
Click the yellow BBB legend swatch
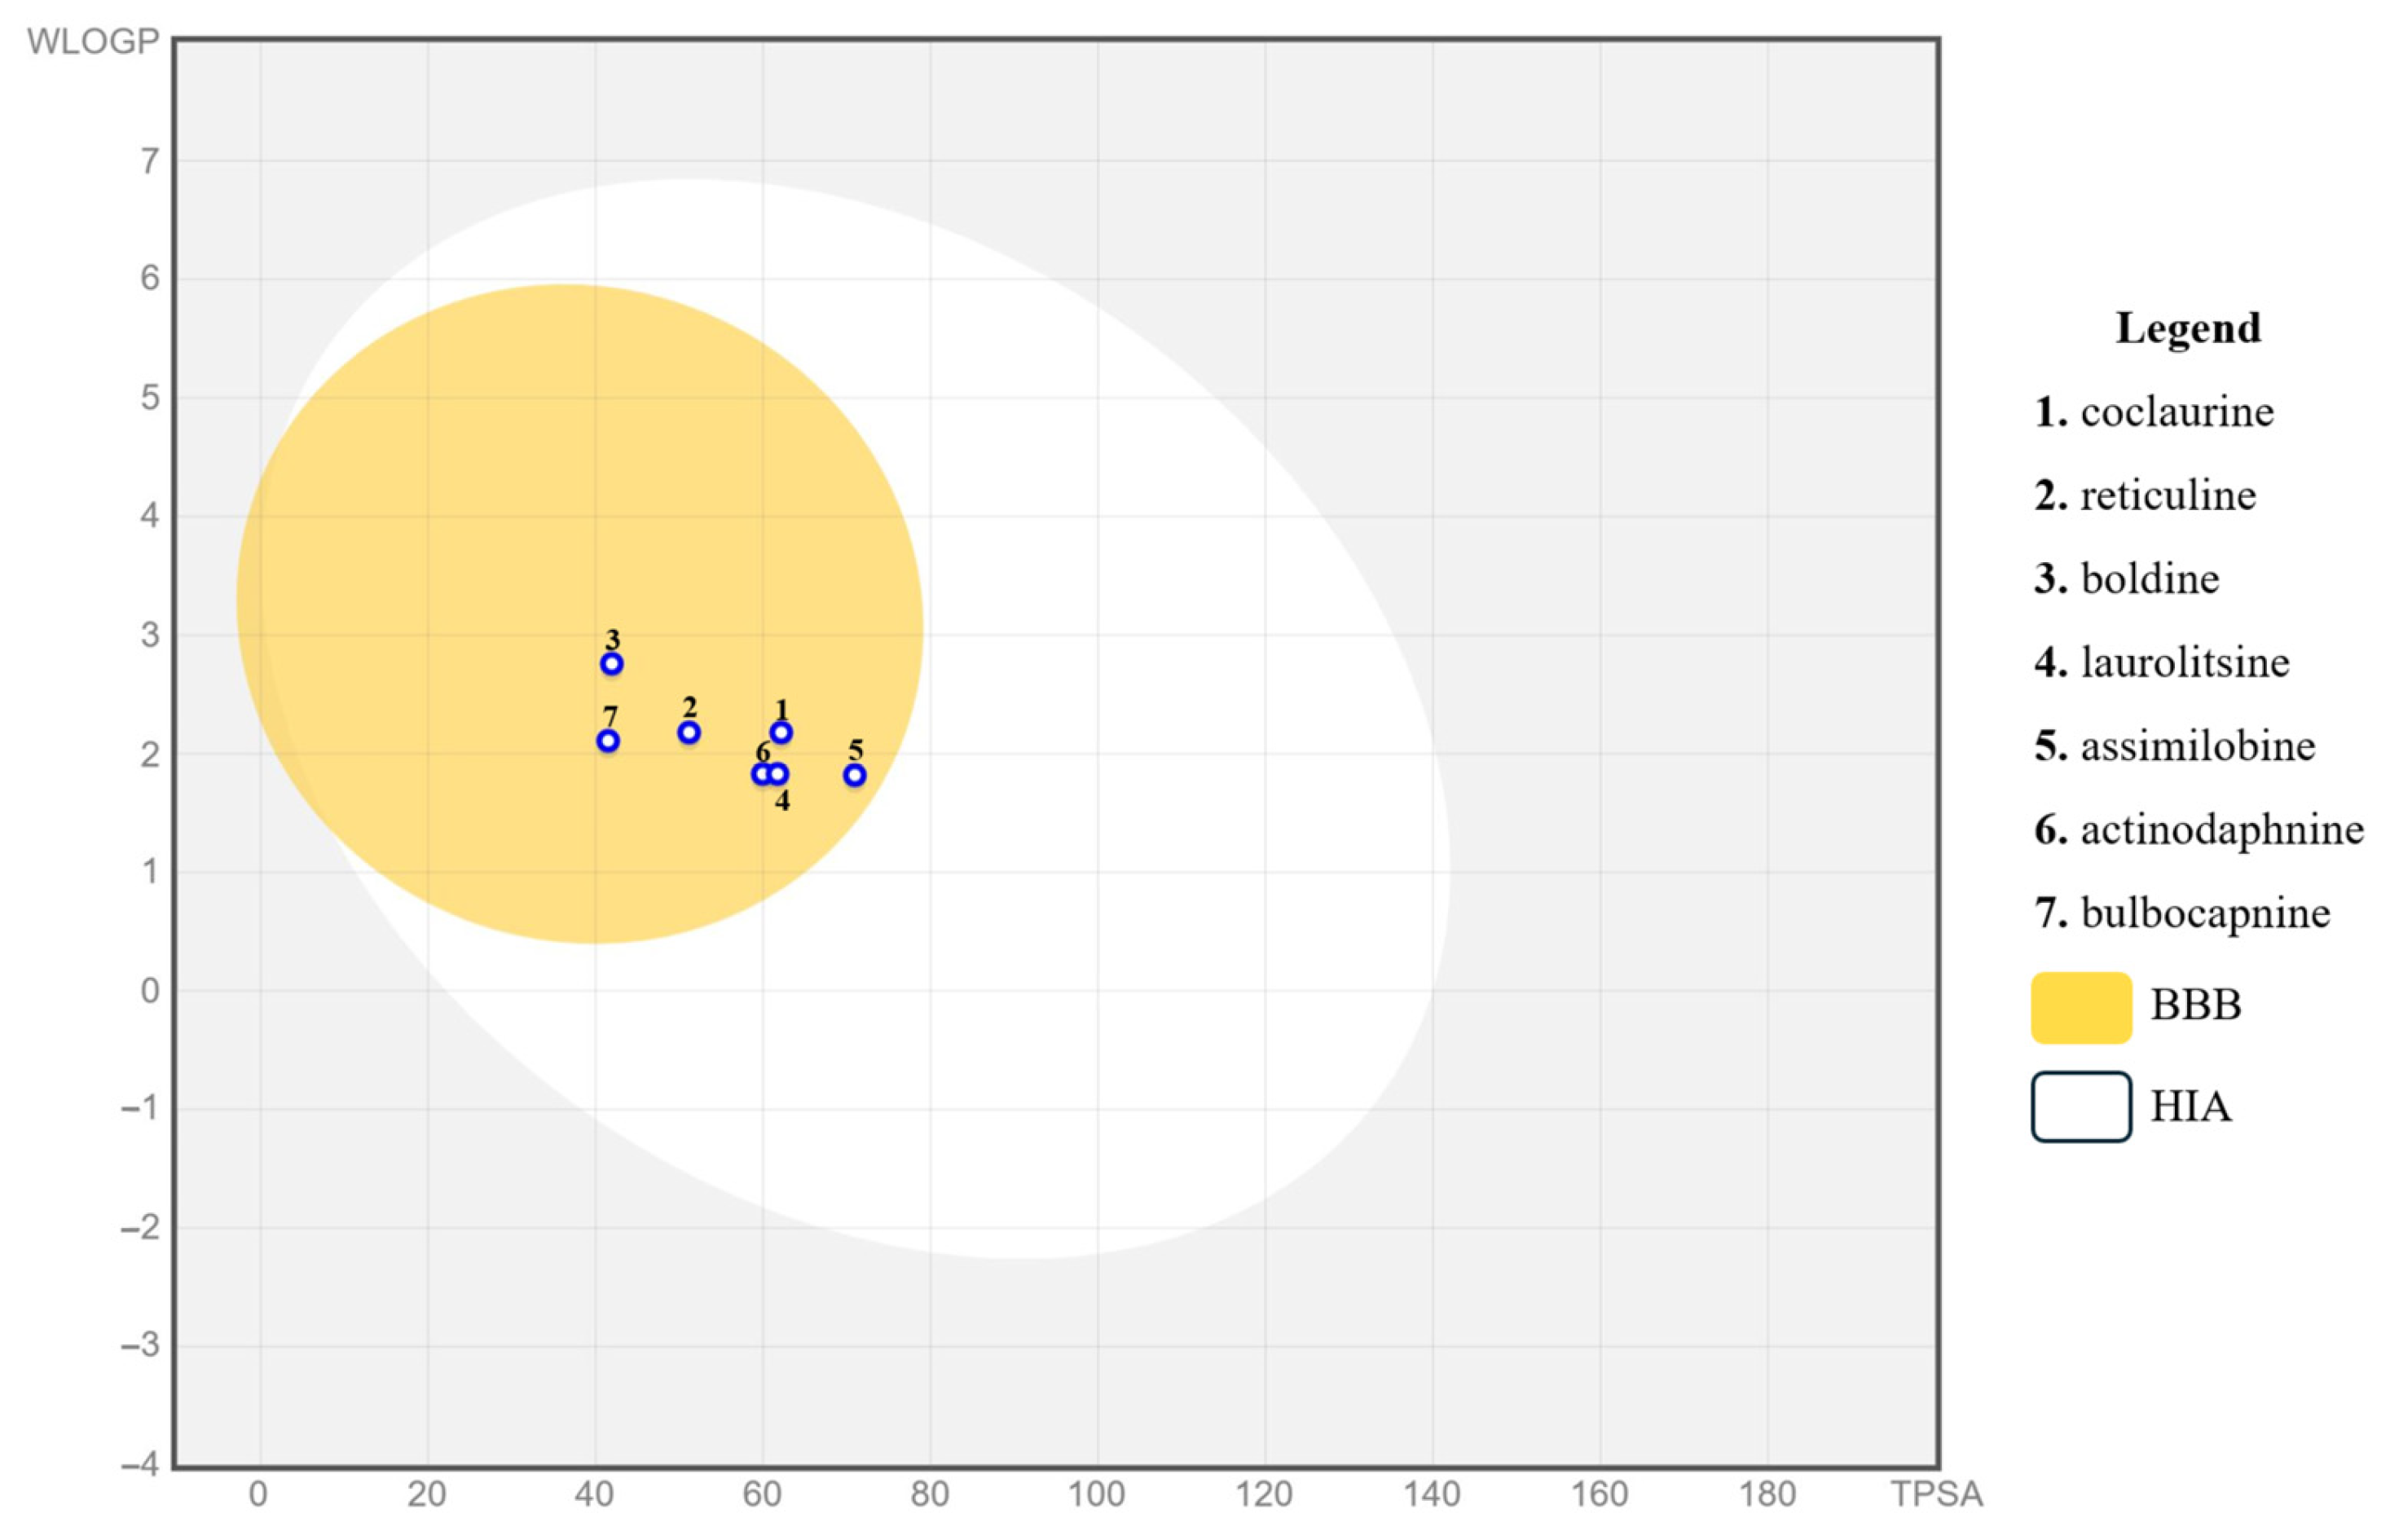pyautogui.click(x=2080, y=1008)
